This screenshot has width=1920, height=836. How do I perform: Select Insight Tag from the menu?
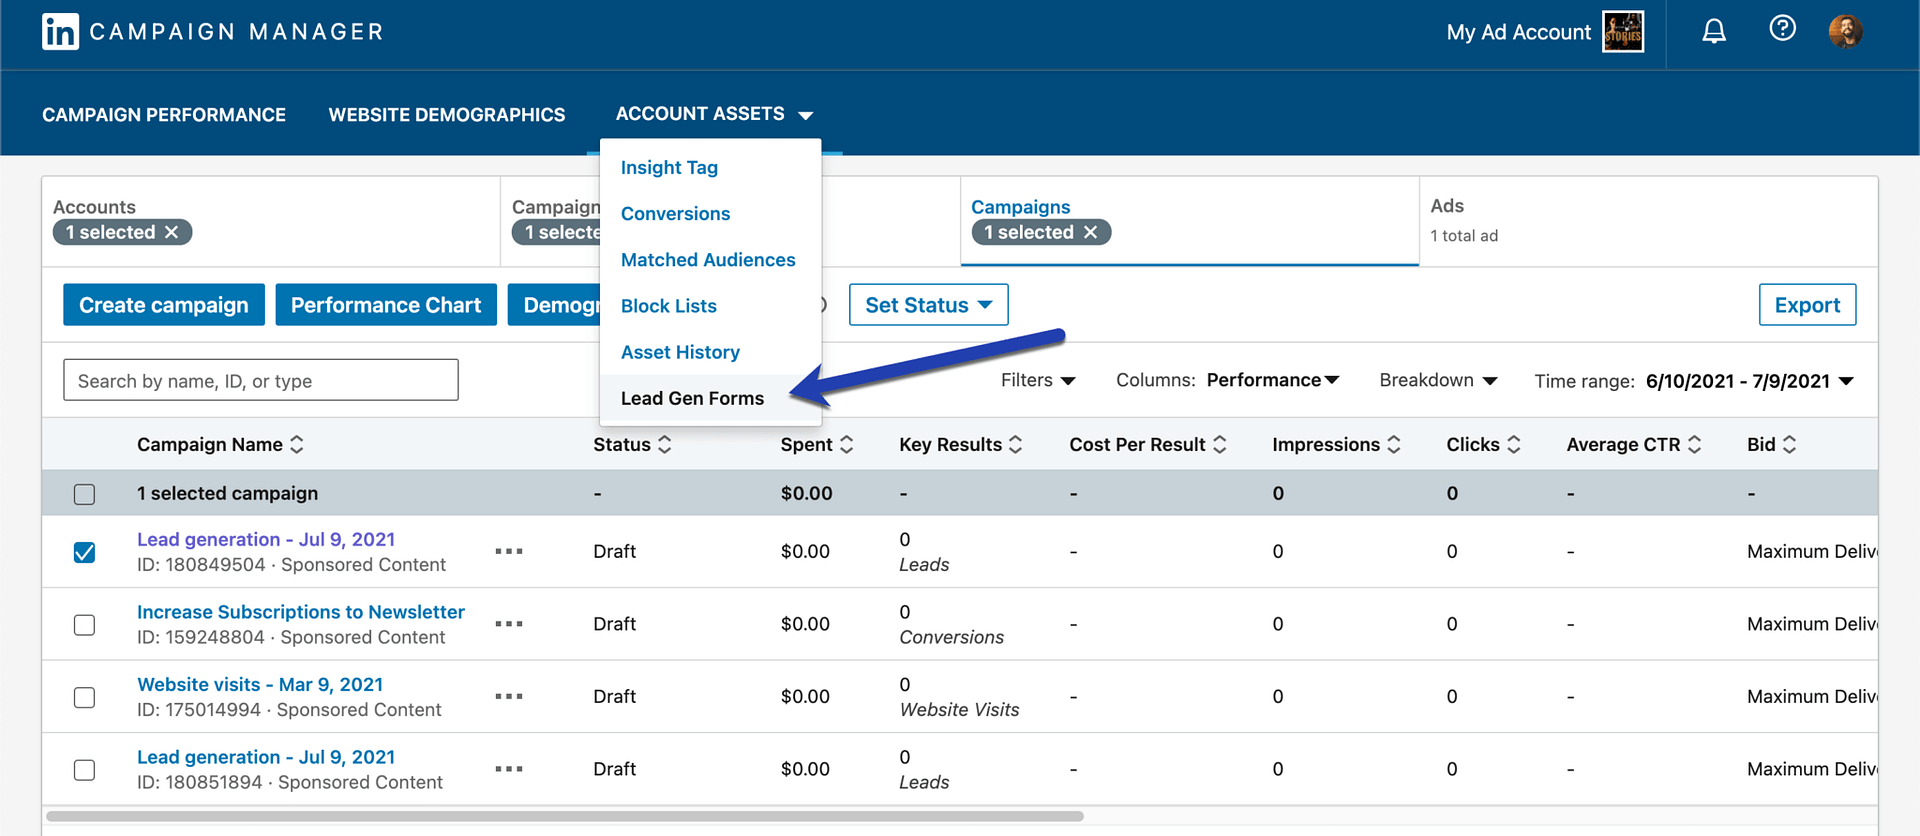coord(669,168)
